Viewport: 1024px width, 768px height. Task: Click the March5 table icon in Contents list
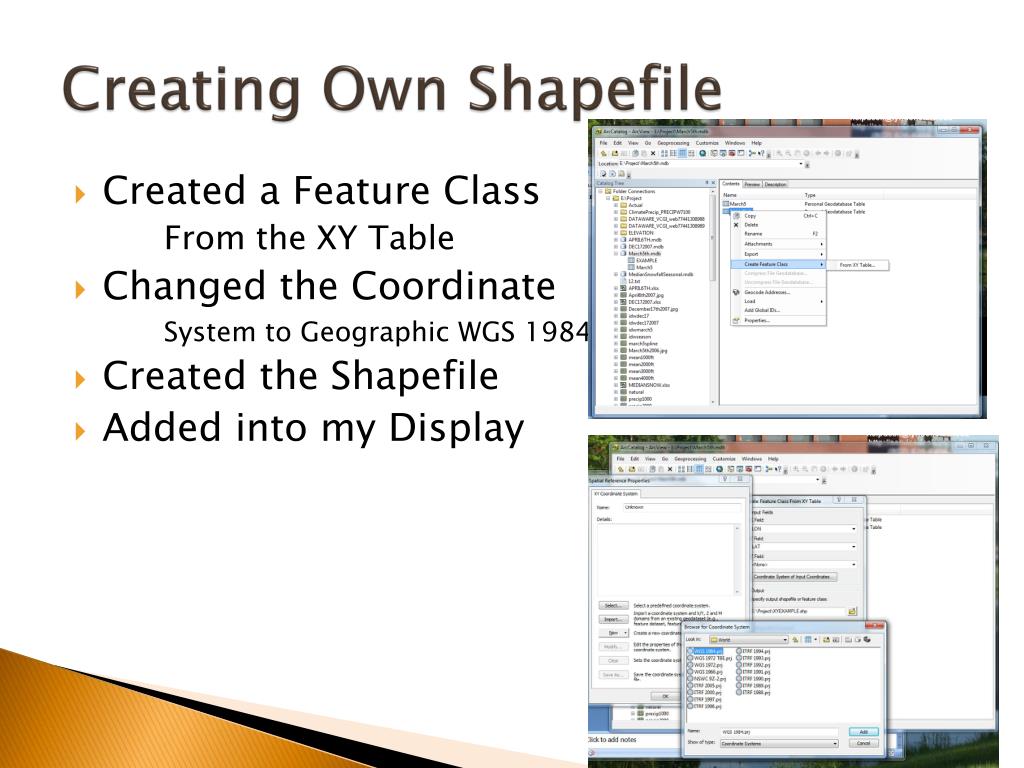726,204
